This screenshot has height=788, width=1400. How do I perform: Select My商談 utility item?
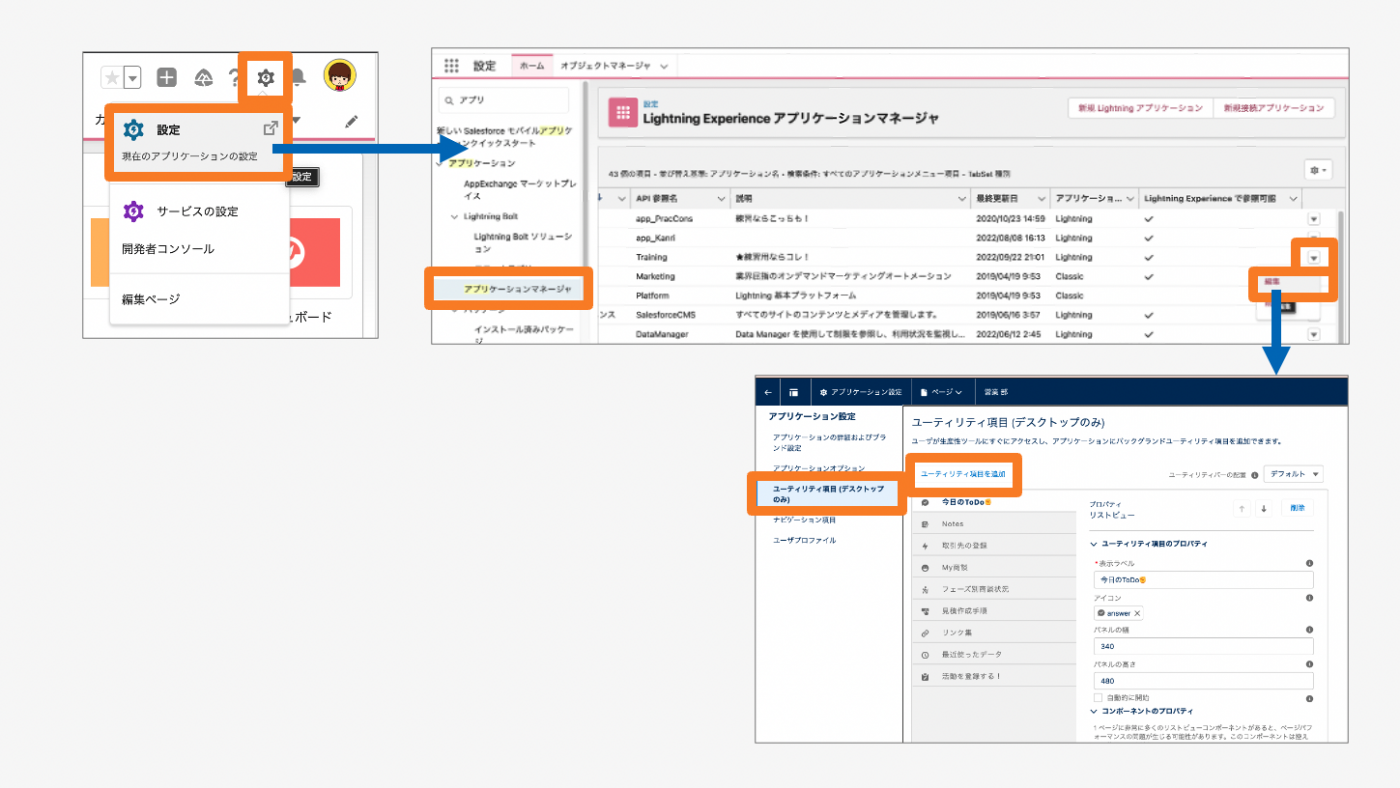click(993, 567)
